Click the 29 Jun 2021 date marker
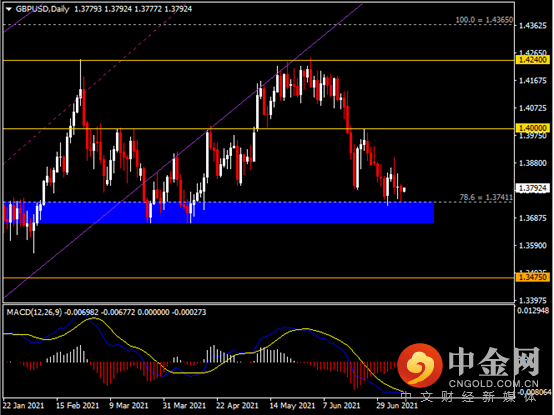This screenshot has height=415, width=554. [397, 405]
